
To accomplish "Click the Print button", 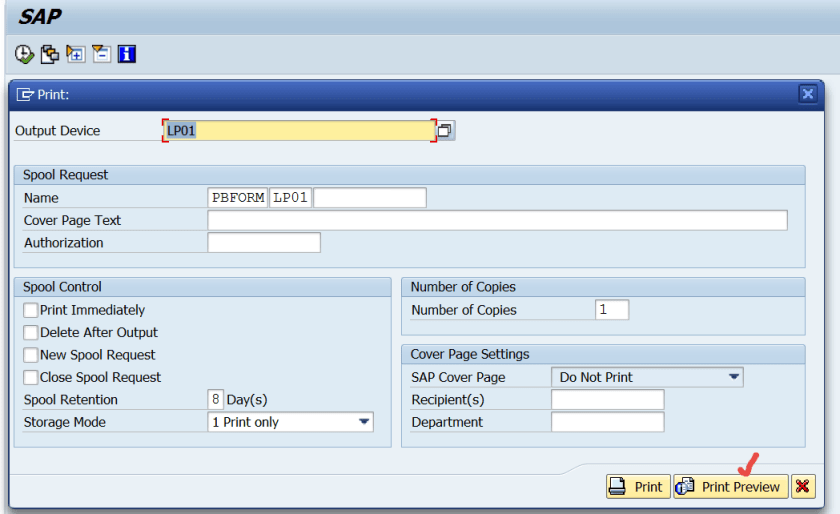I will (x=638, y=486).
